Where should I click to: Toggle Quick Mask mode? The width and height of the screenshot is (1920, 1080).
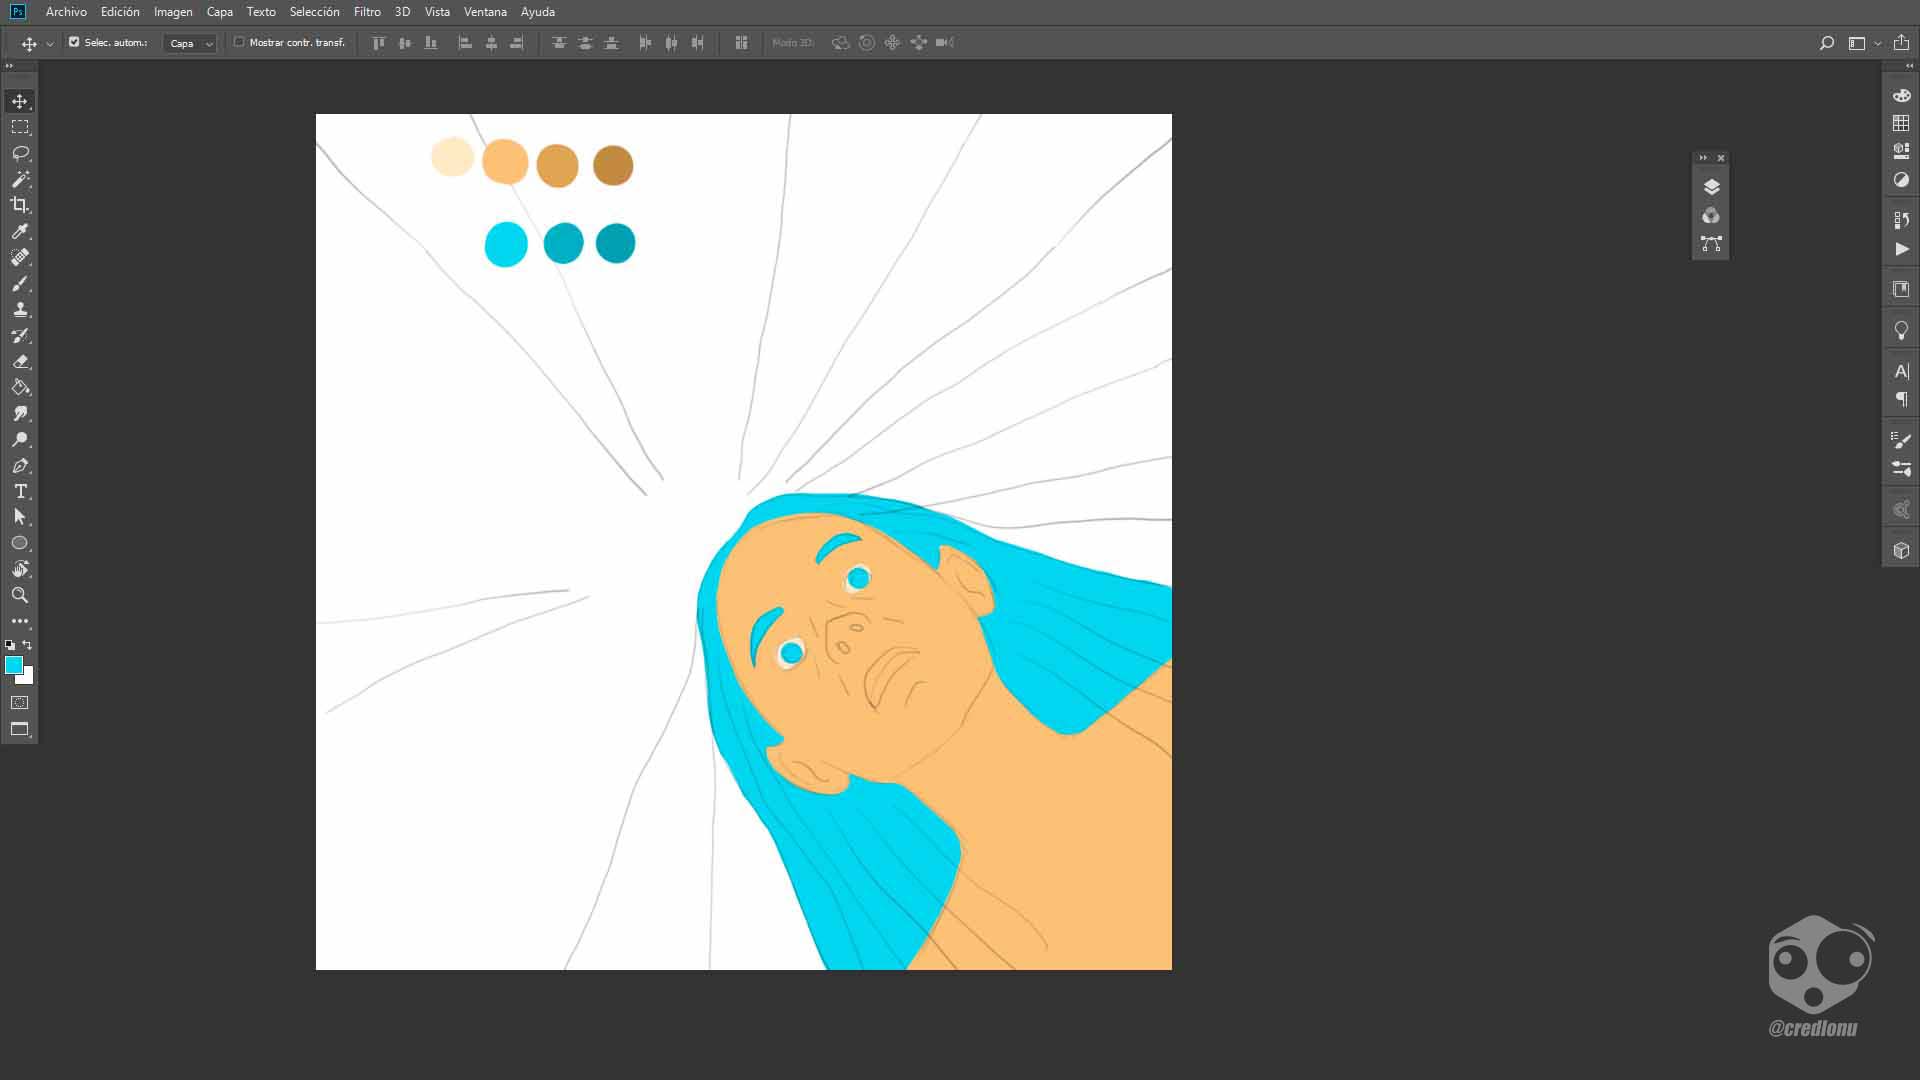(x=20, y=702)
